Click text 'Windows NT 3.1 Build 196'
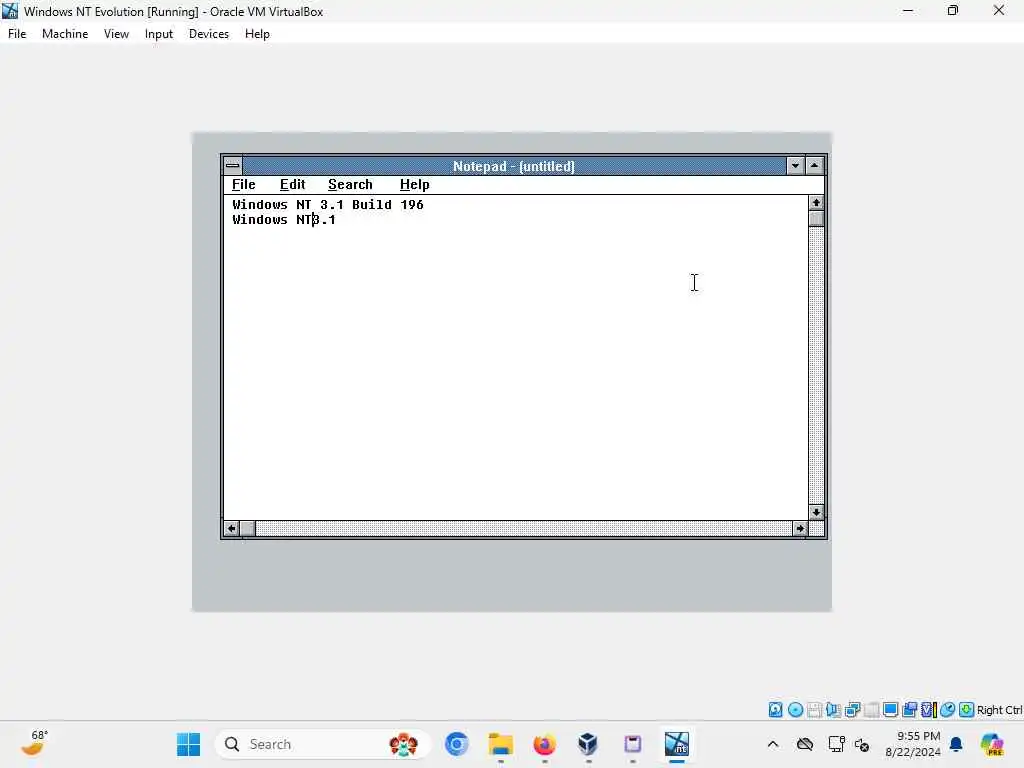The width and height of the screenshot is (1024, 768). [x=328, y=204]
